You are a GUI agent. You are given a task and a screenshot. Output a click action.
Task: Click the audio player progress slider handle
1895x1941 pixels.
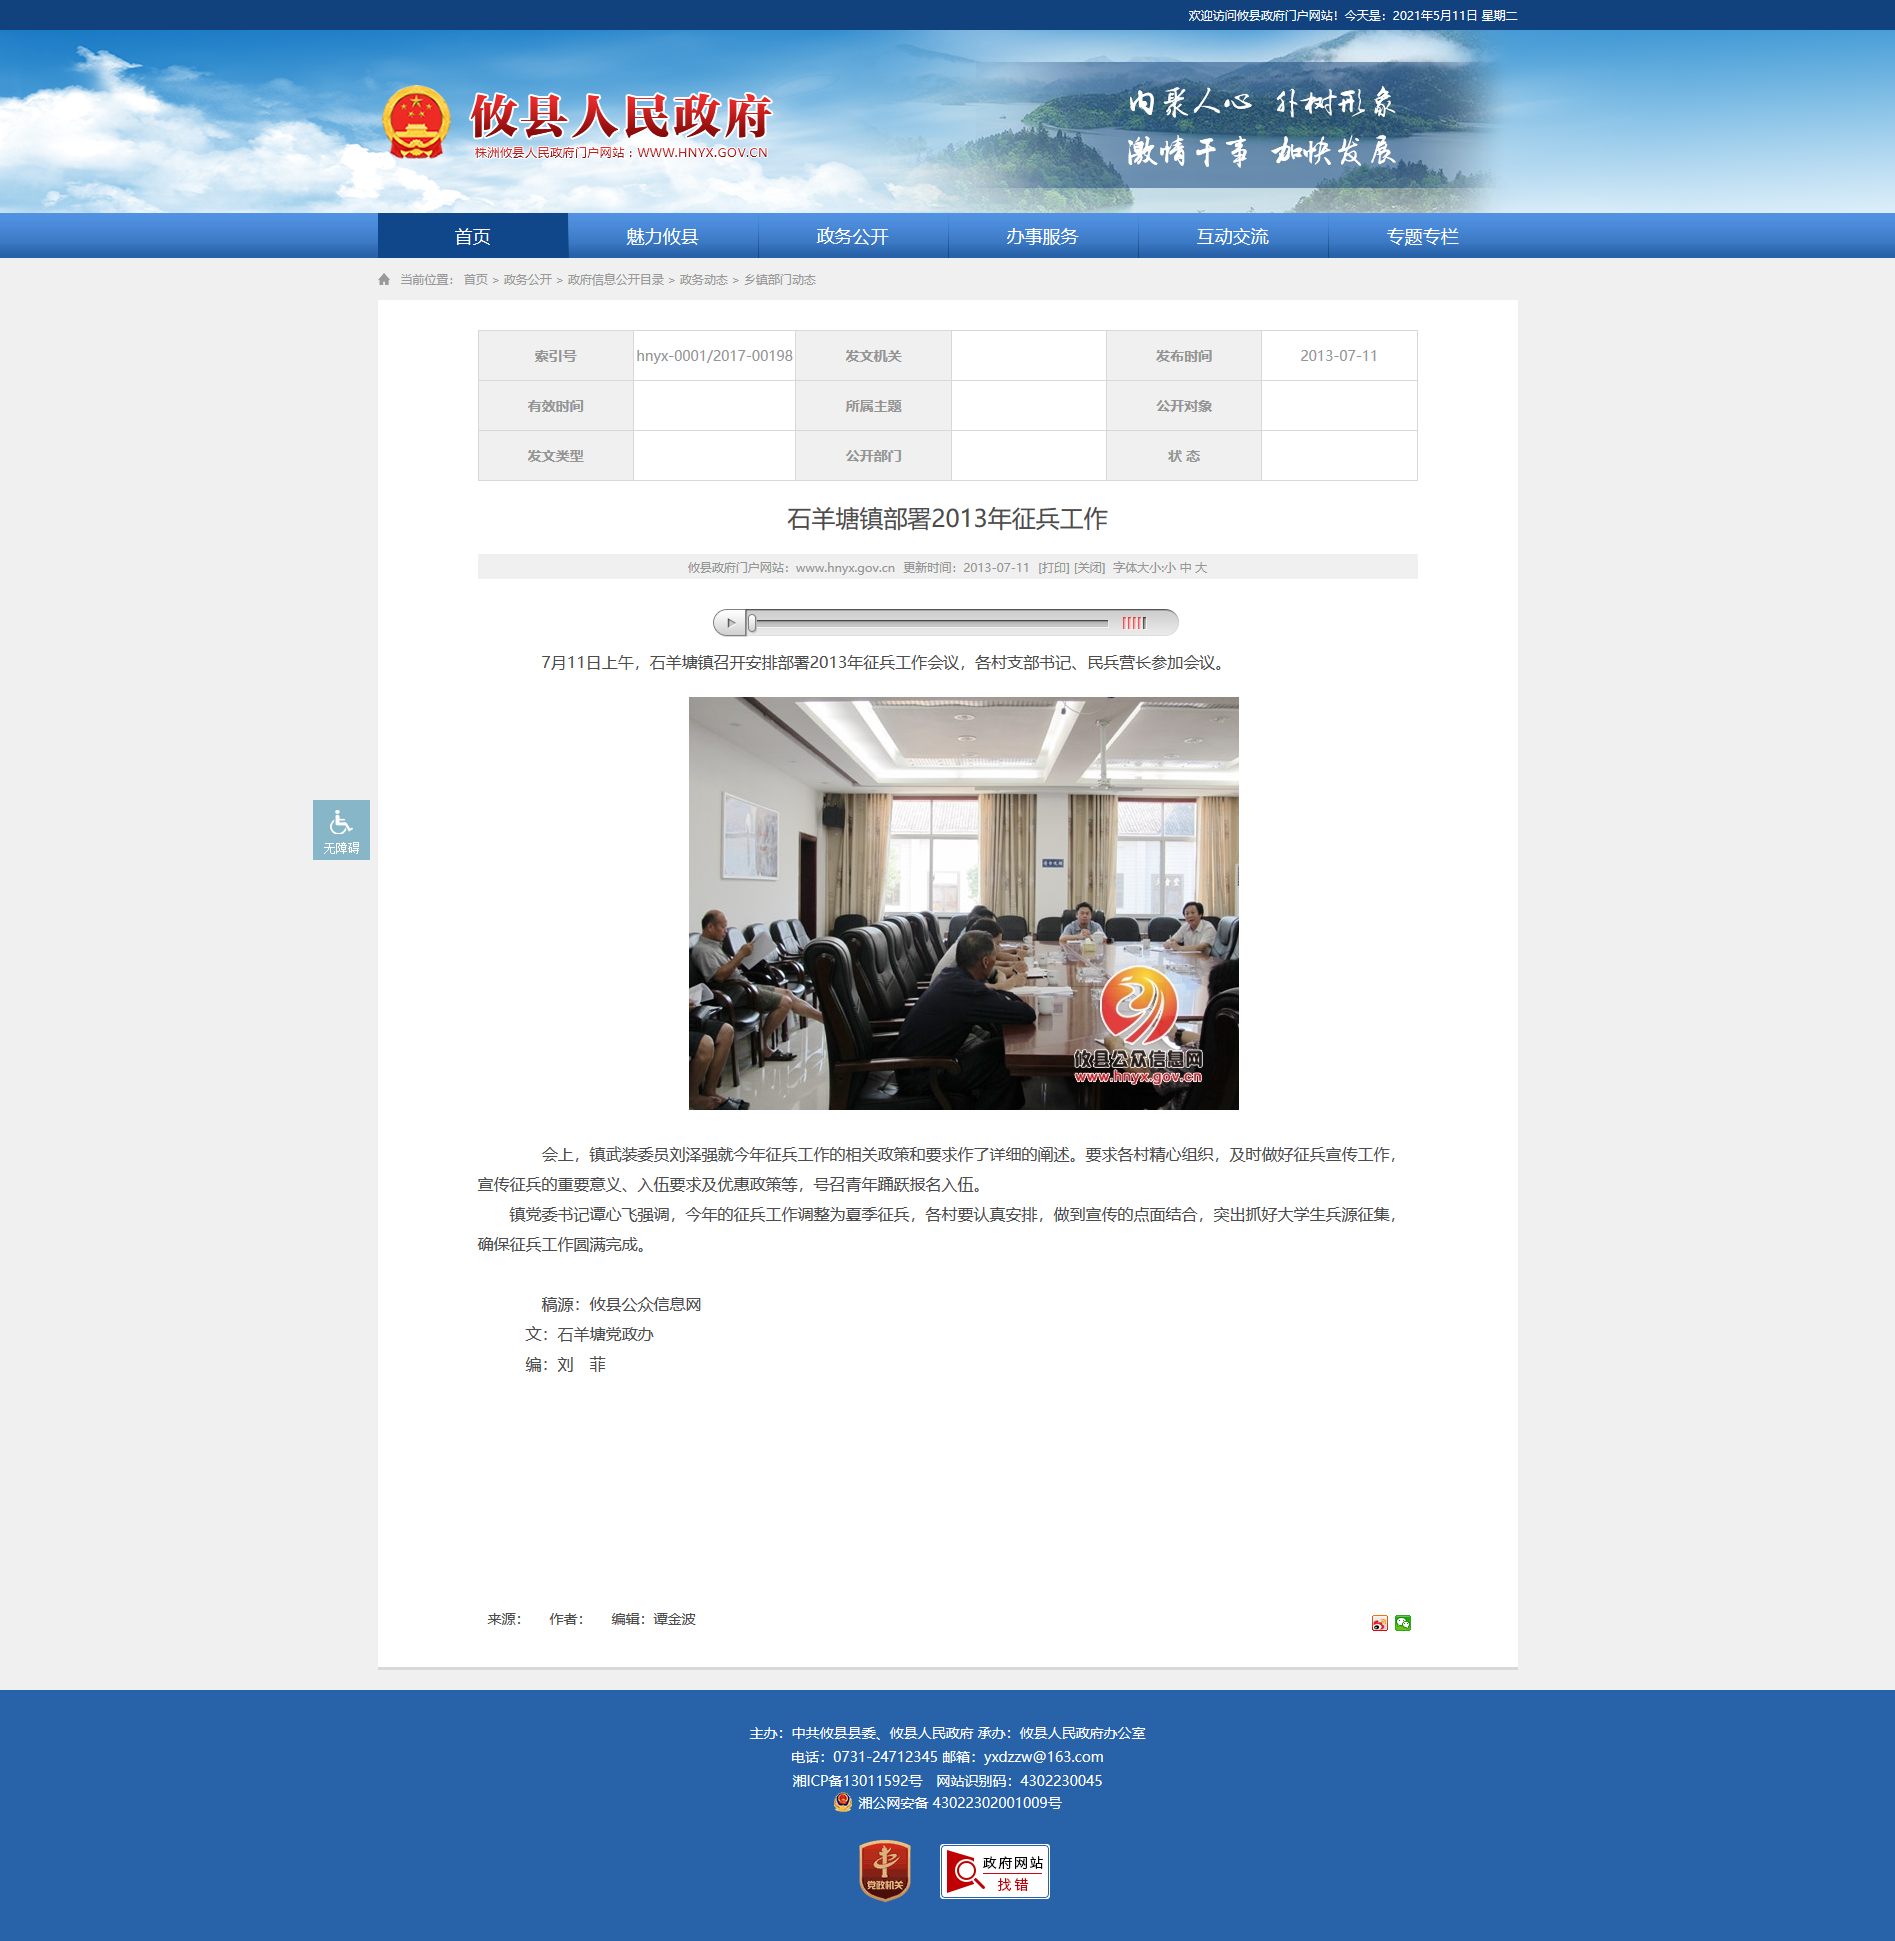(752, 623)
